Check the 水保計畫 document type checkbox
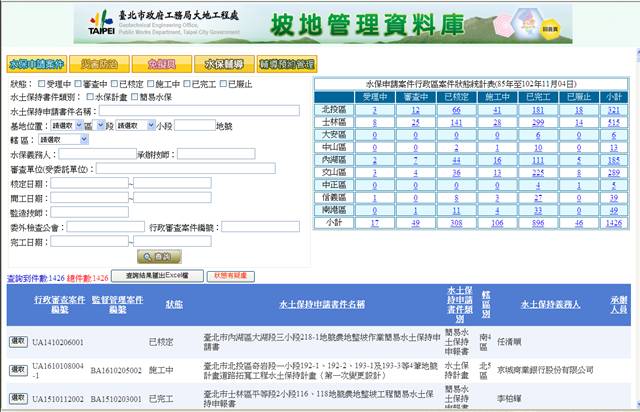This screenshot has height=412, width=640. 90,97
